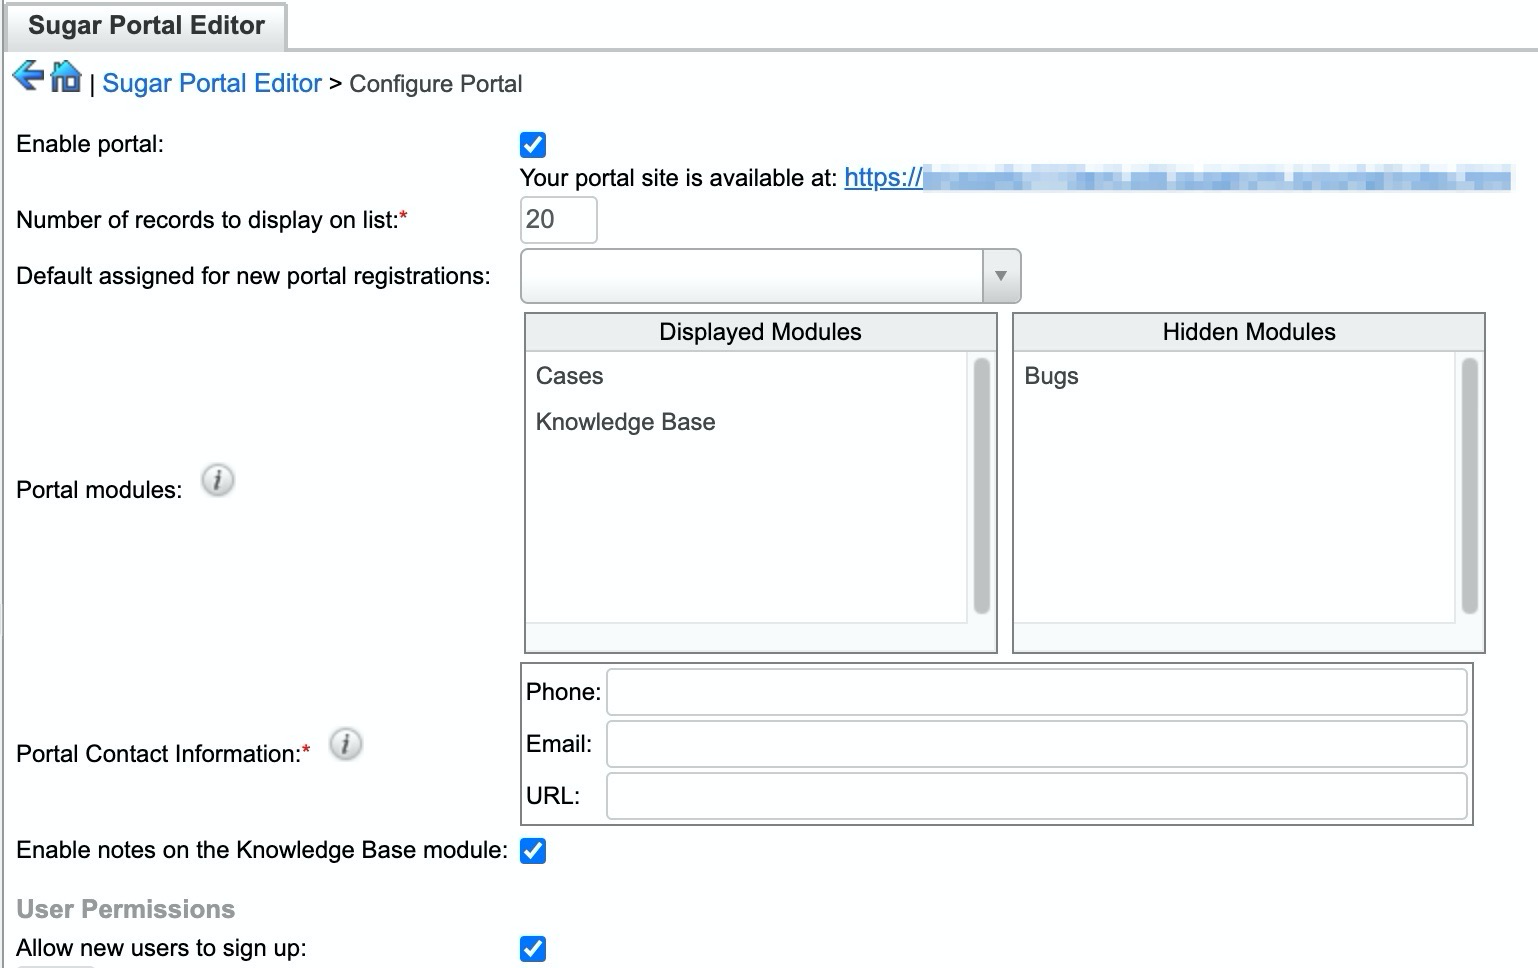The width and height of the screenshot is (1538, 968).
Task: Click the dropdown arrow for default assigned user
Action: coord(1001,276)
